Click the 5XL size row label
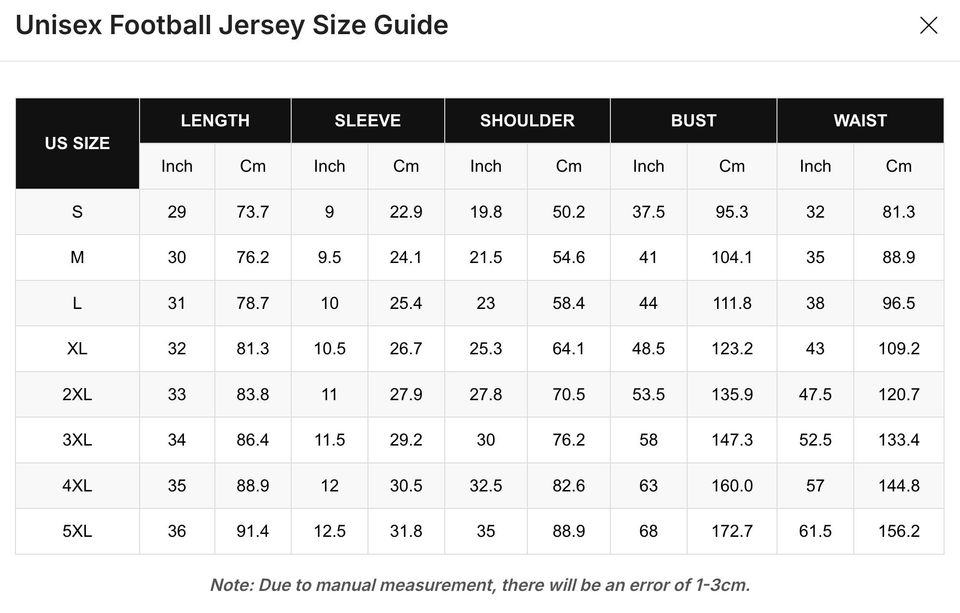Image resolution: width=960 pixels, height=613 pixels. [76, 531]
